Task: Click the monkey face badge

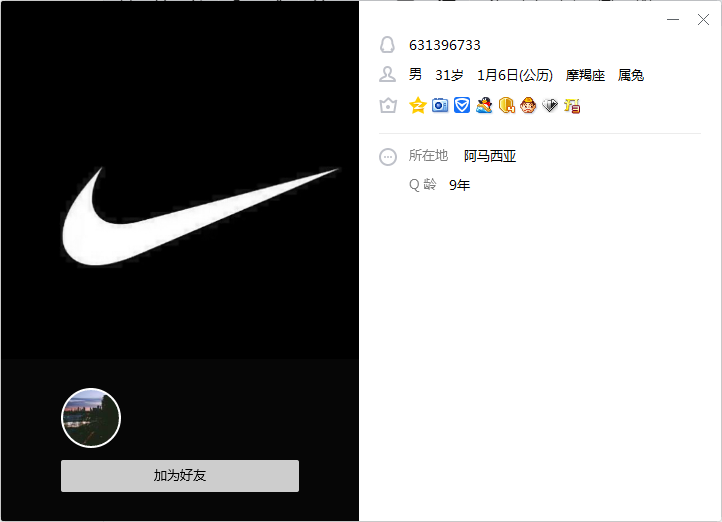Action: [x=528, y=105]
